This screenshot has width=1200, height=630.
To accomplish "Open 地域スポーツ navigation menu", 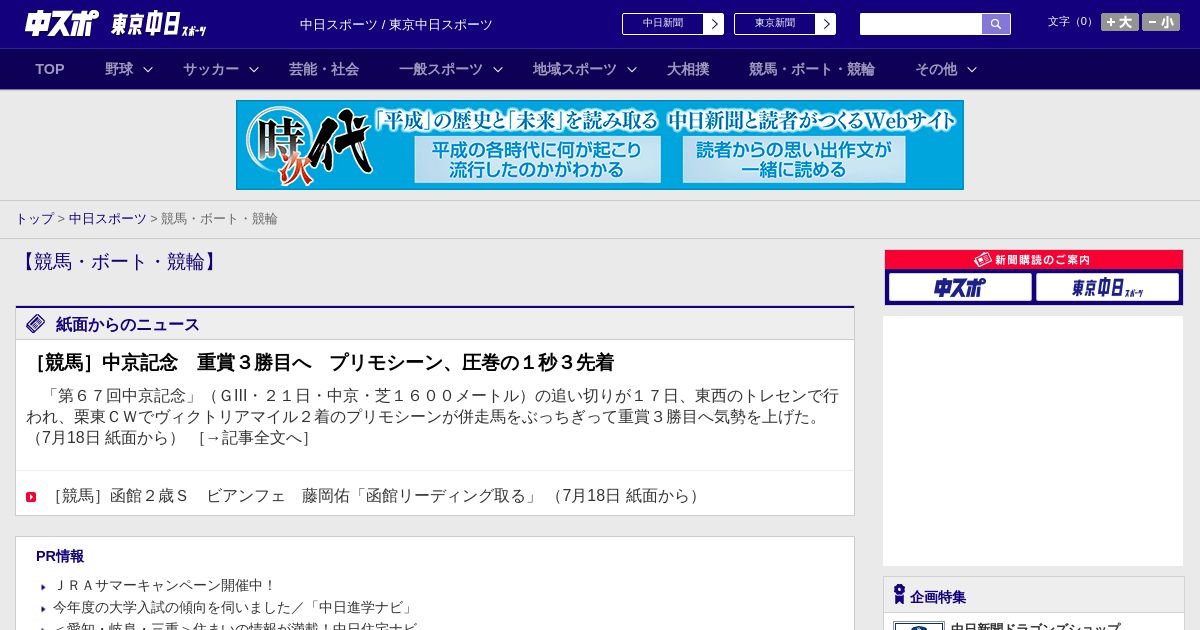I will [575, 69].
